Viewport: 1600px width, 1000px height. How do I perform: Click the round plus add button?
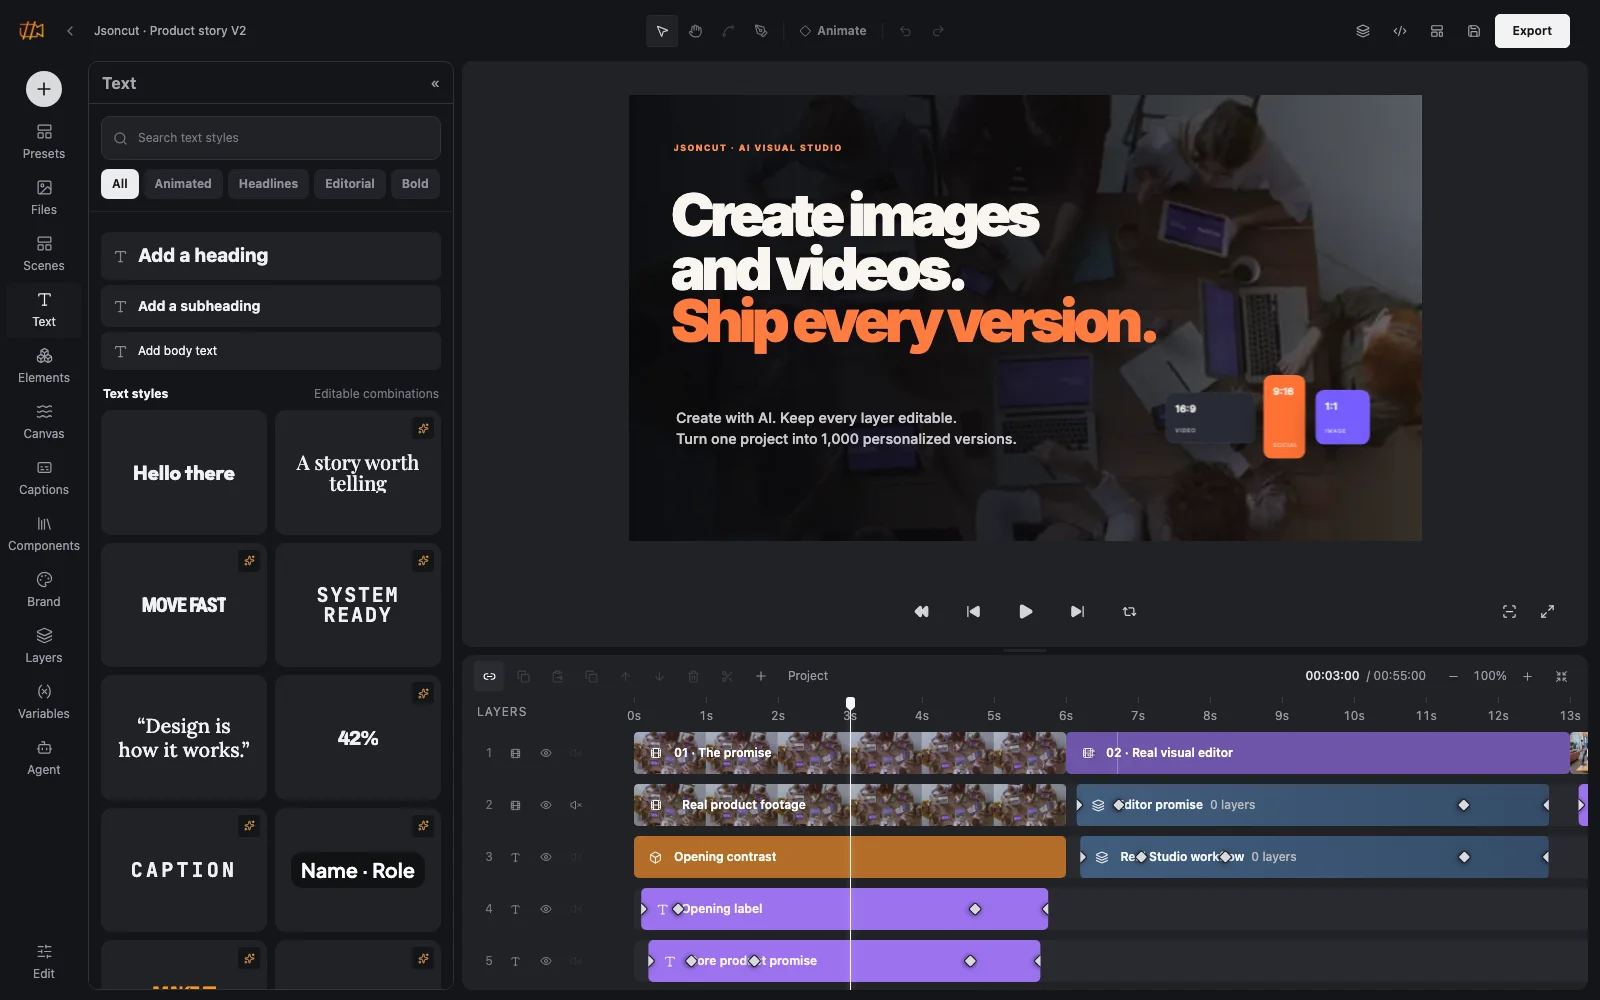pos(44,89)
